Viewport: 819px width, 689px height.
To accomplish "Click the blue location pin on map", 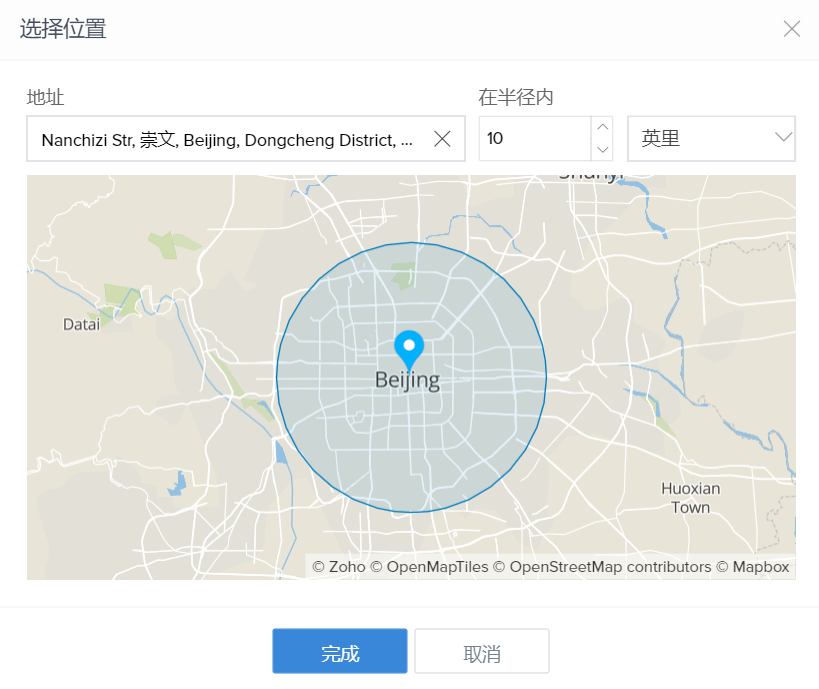I will click(x=409, y=350).
